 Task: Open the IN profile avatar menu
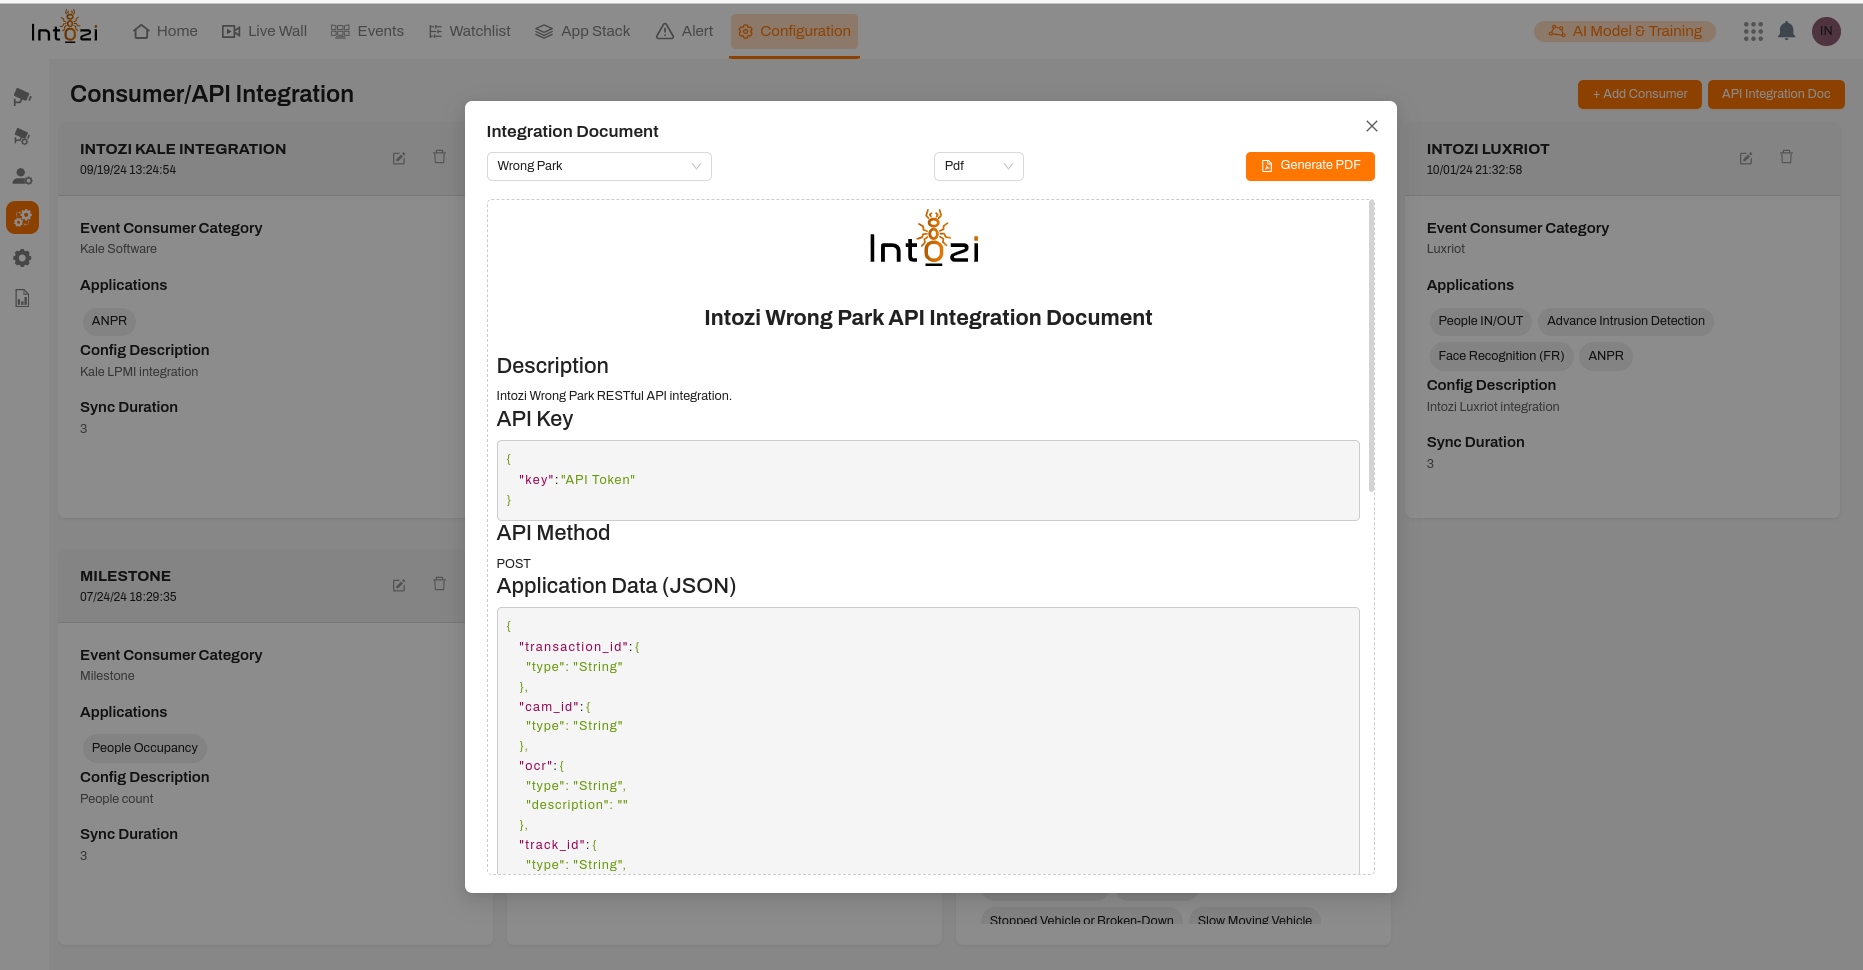[x=1827, y=31]
